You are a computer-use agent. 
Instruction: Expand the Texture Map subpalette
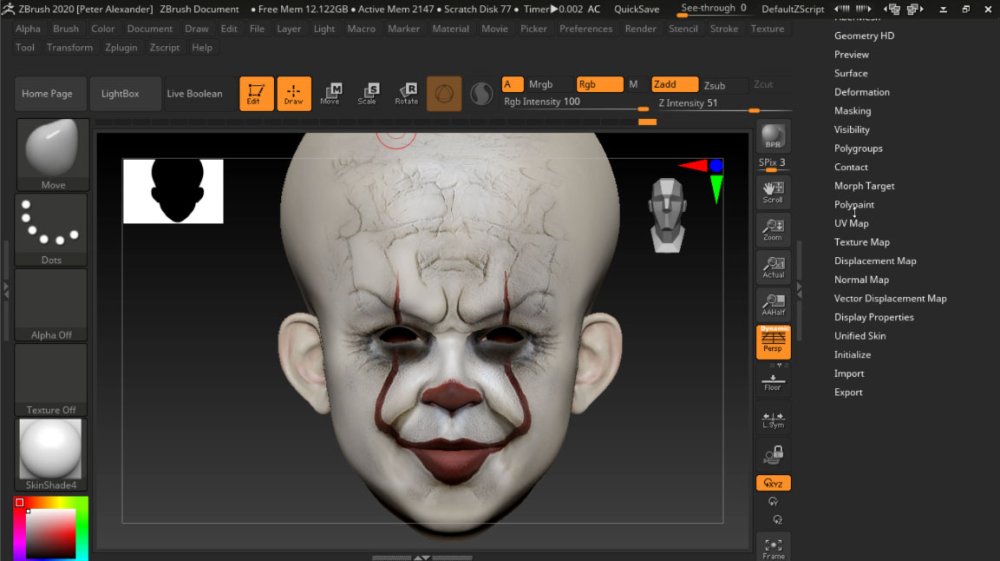tap(862, 242)
